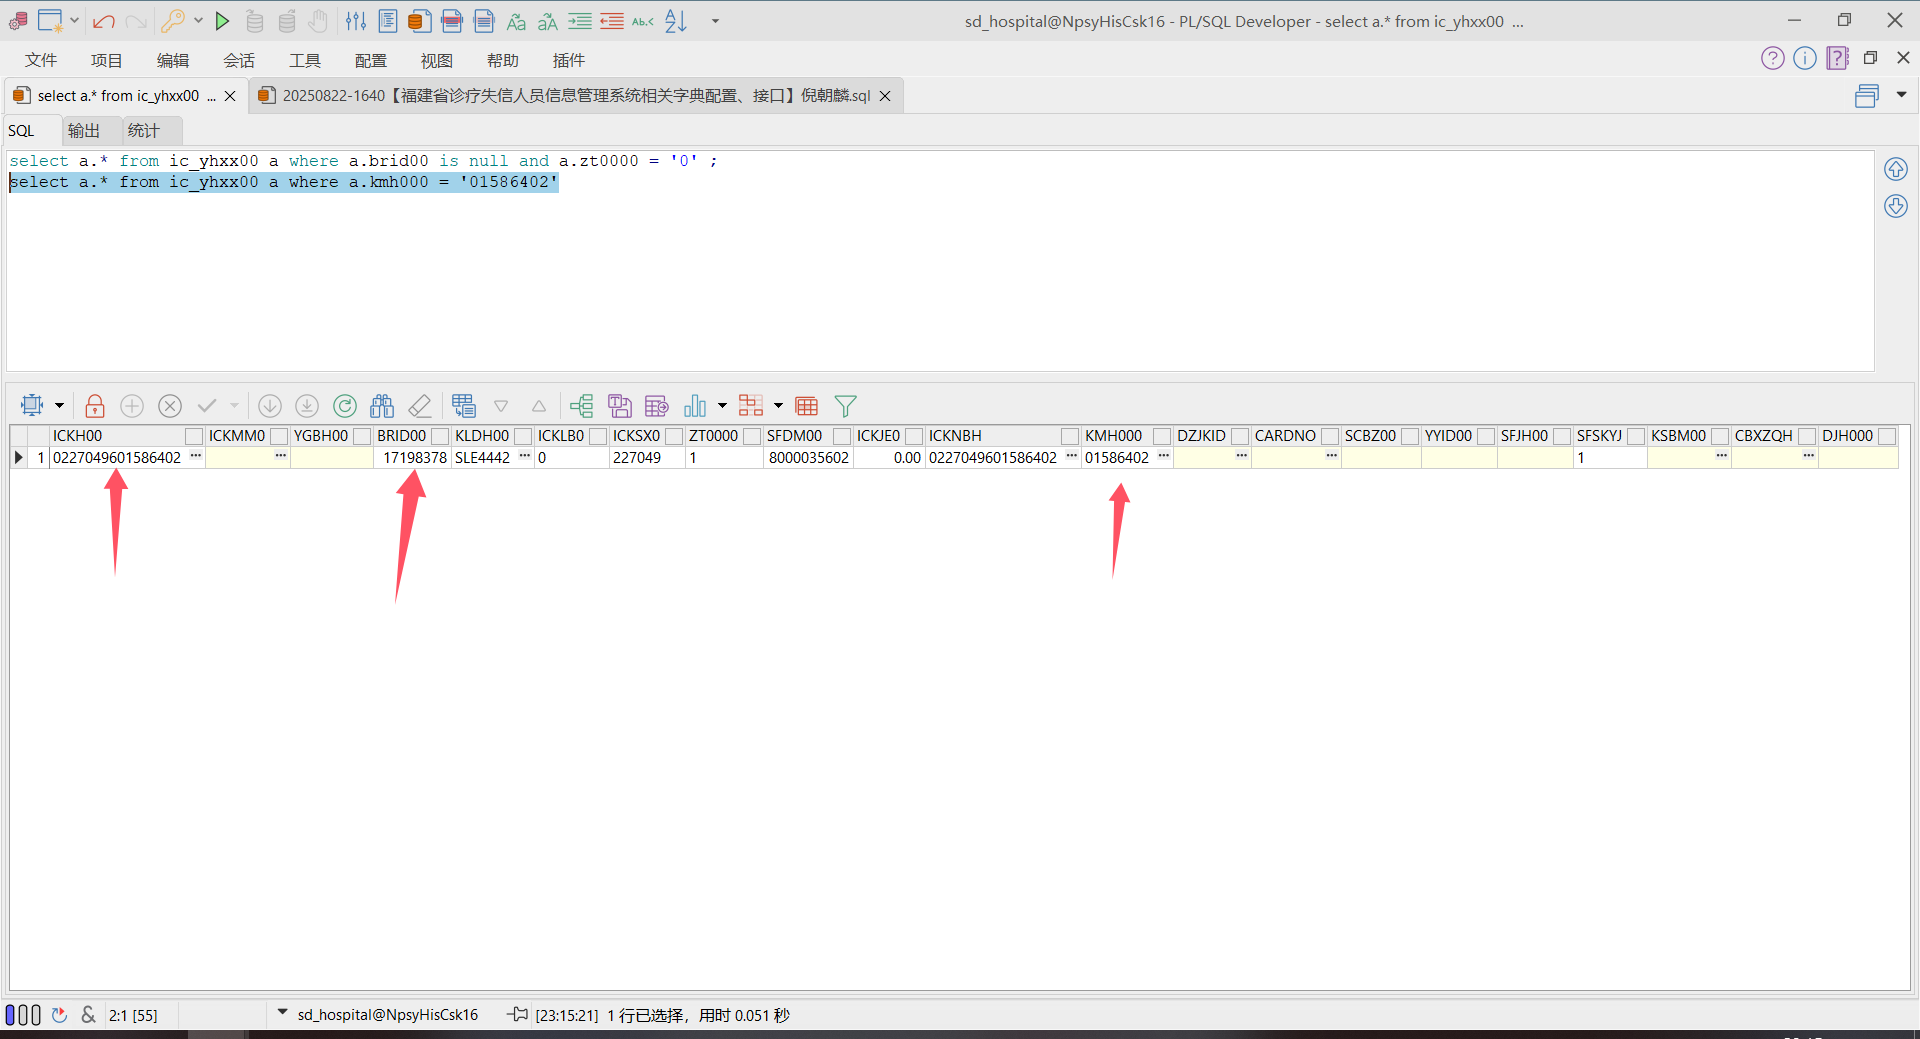Click the down-arrow circle beside SQL editor
The image size is (1920, 1039).
pyautogui.click(x=1896, y=206)
